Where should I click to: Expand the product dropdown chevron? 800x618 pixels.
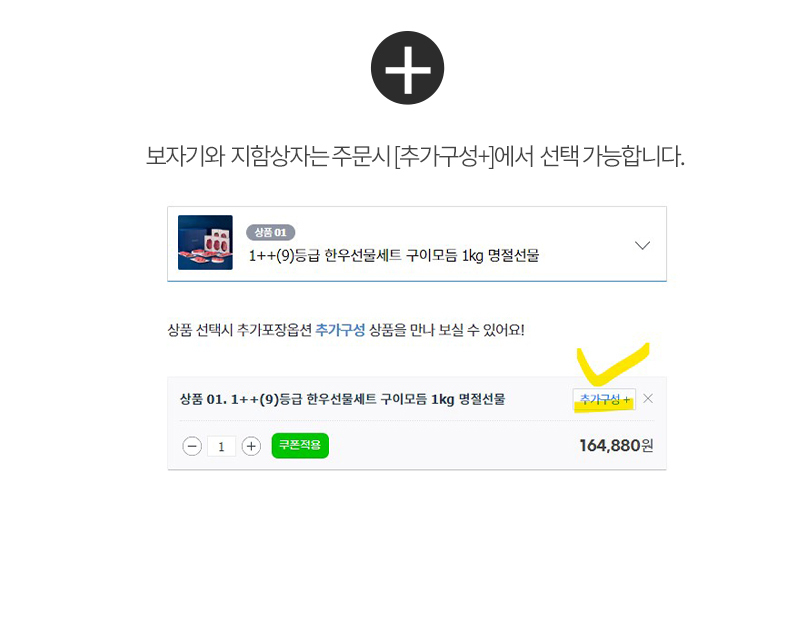tap(642, 245)
